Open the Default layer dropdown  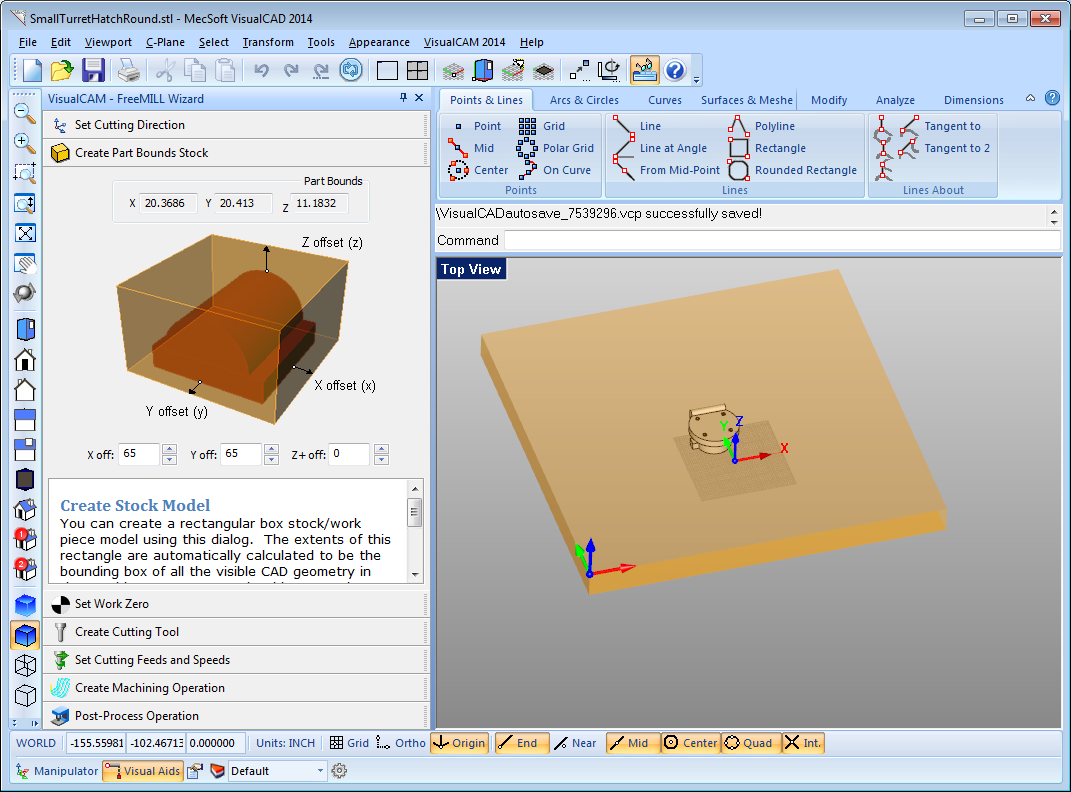click(277, 771)
